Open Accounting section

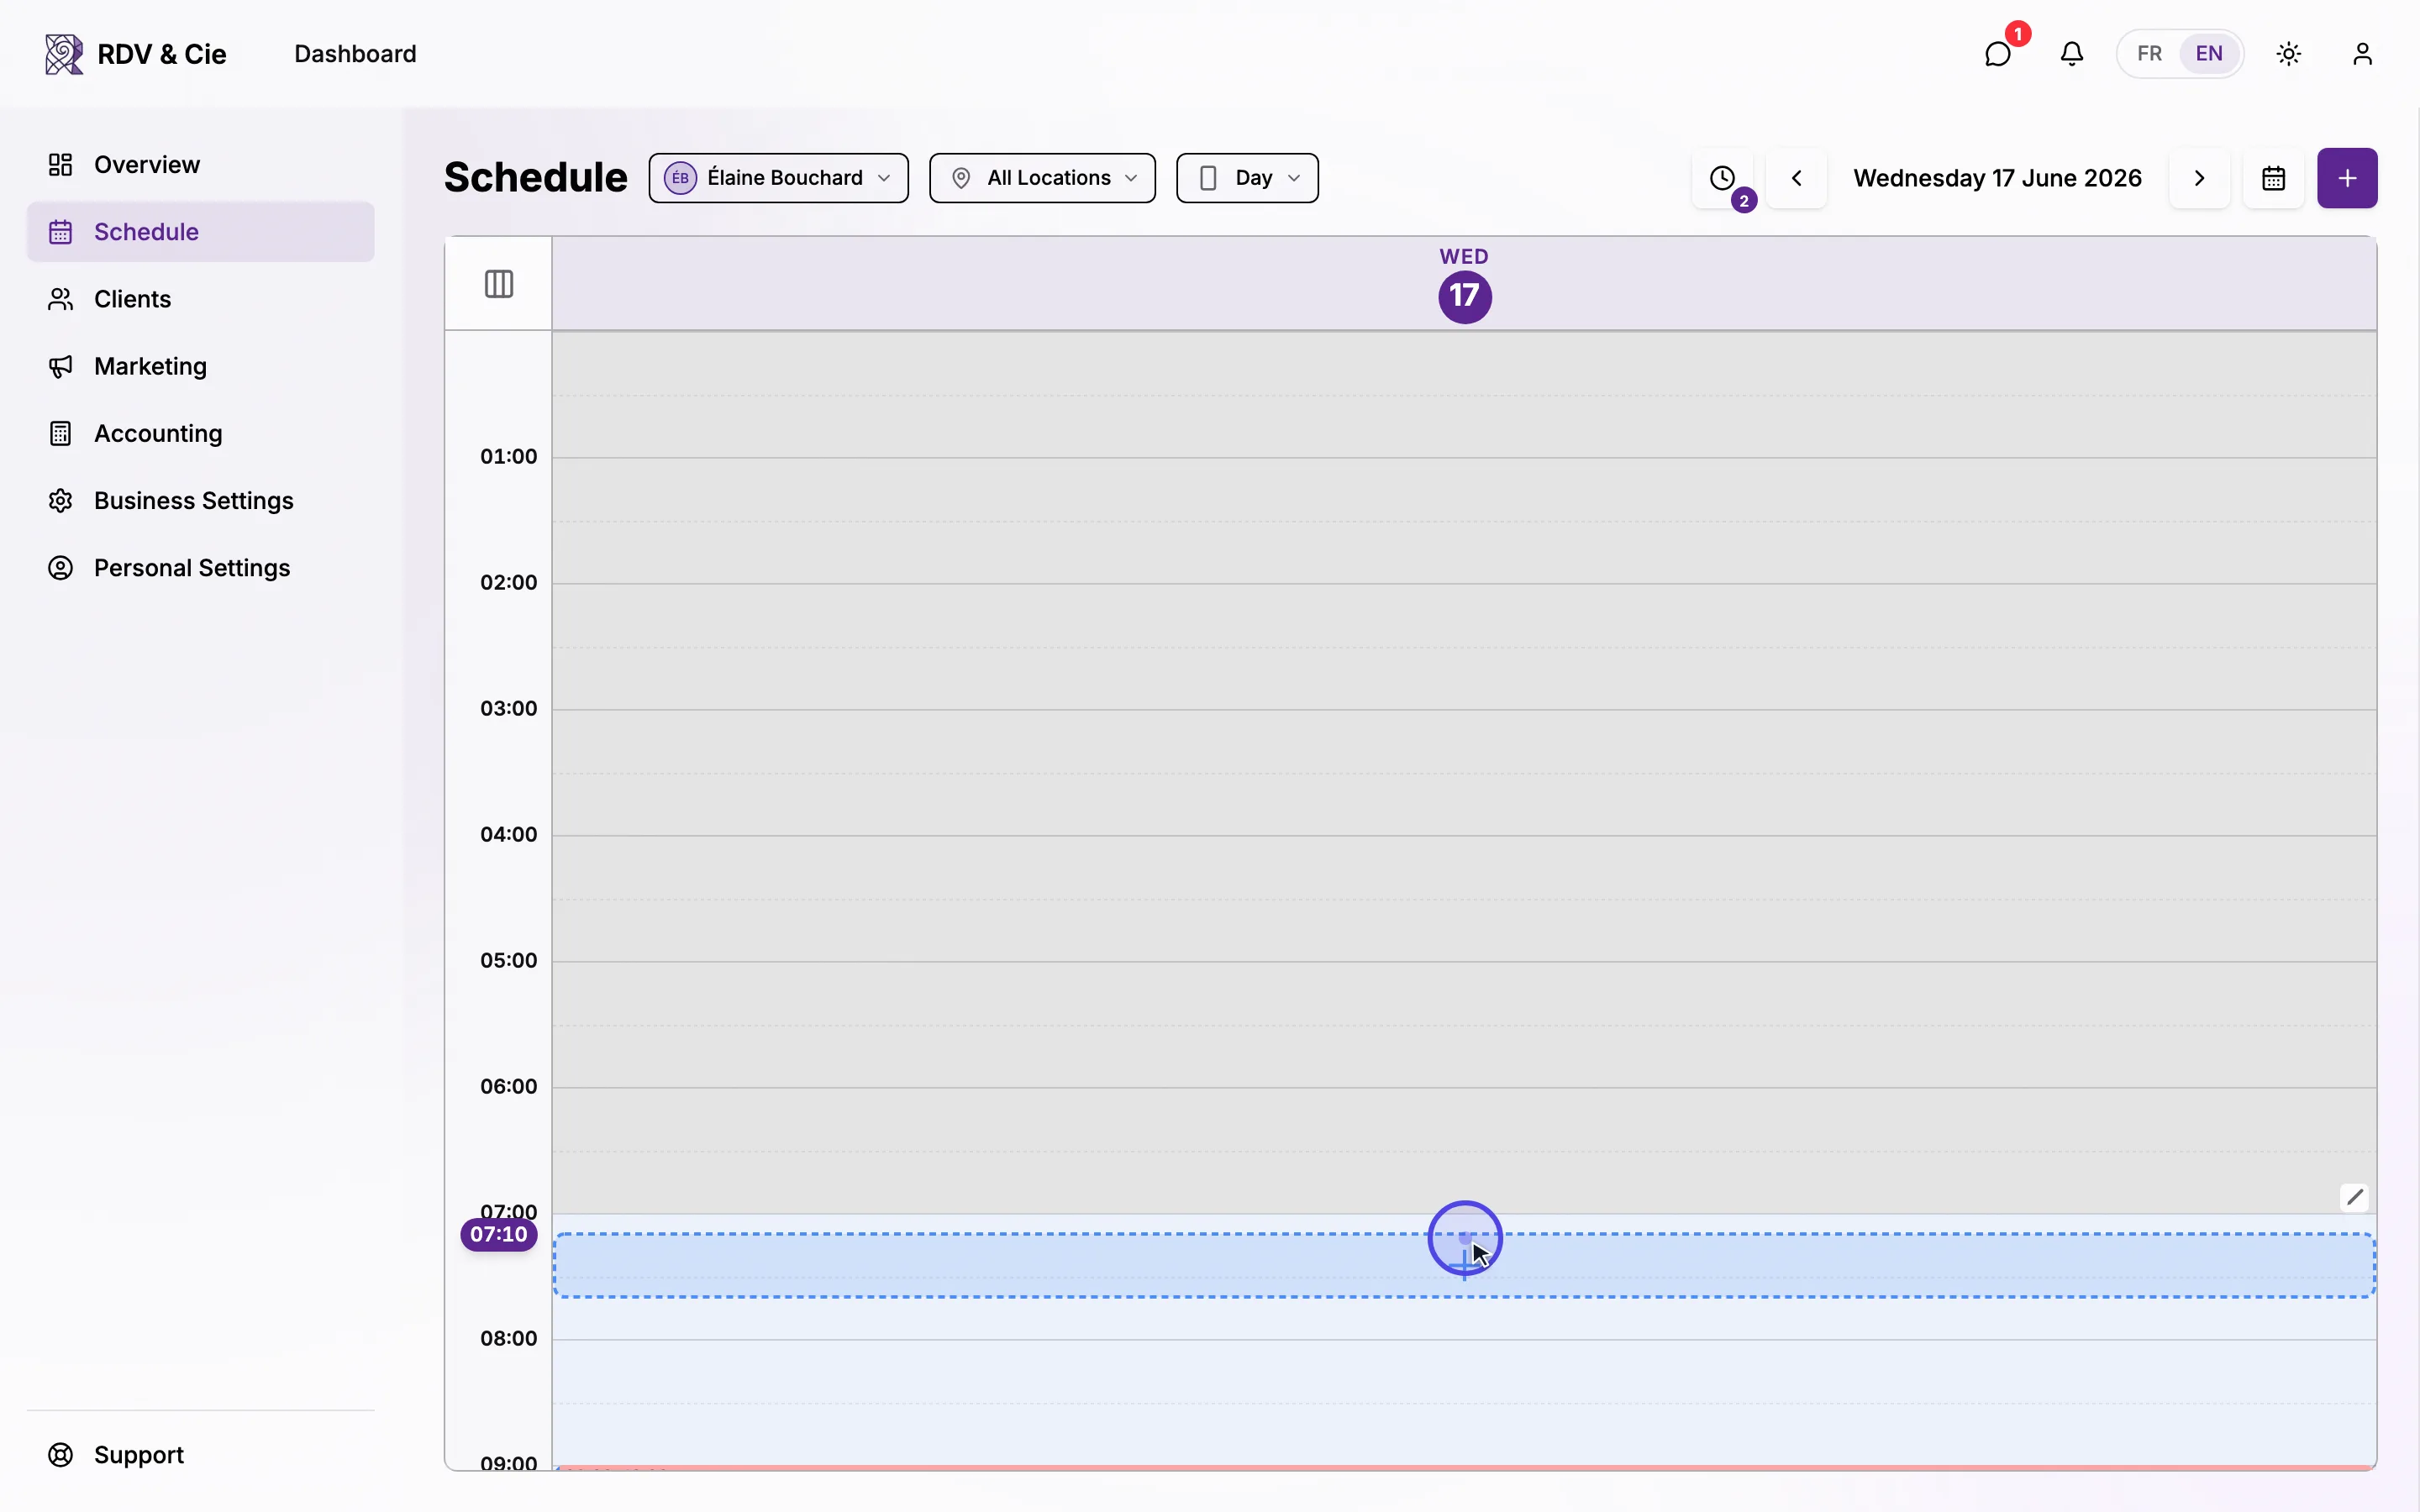200,433
